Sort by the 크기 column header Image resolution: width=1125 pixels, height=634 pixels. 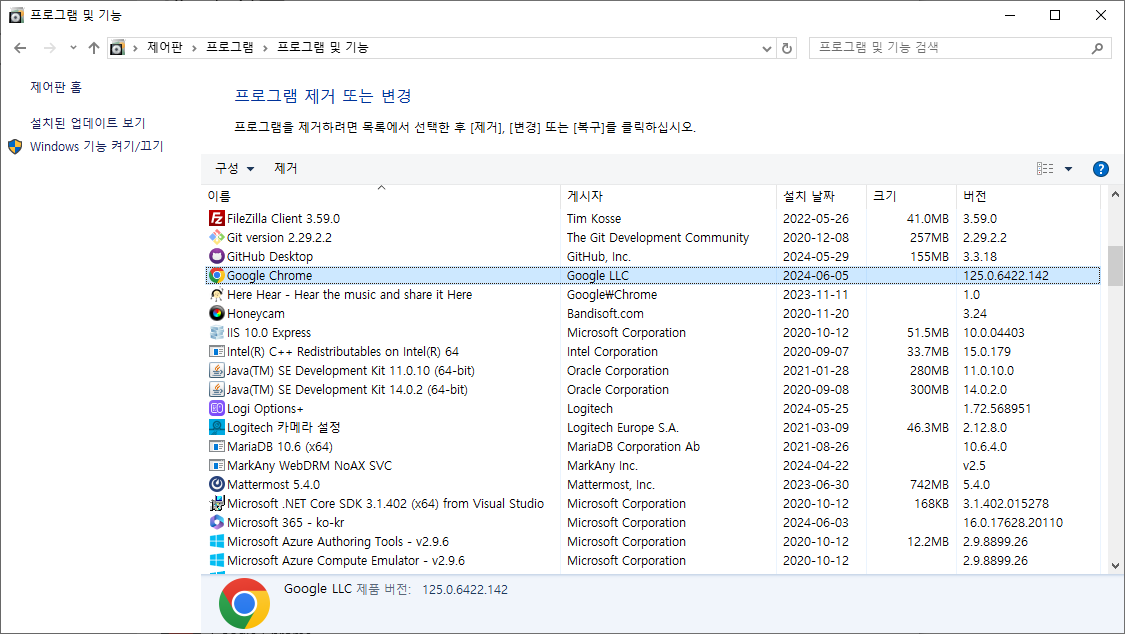pos(911,196)
